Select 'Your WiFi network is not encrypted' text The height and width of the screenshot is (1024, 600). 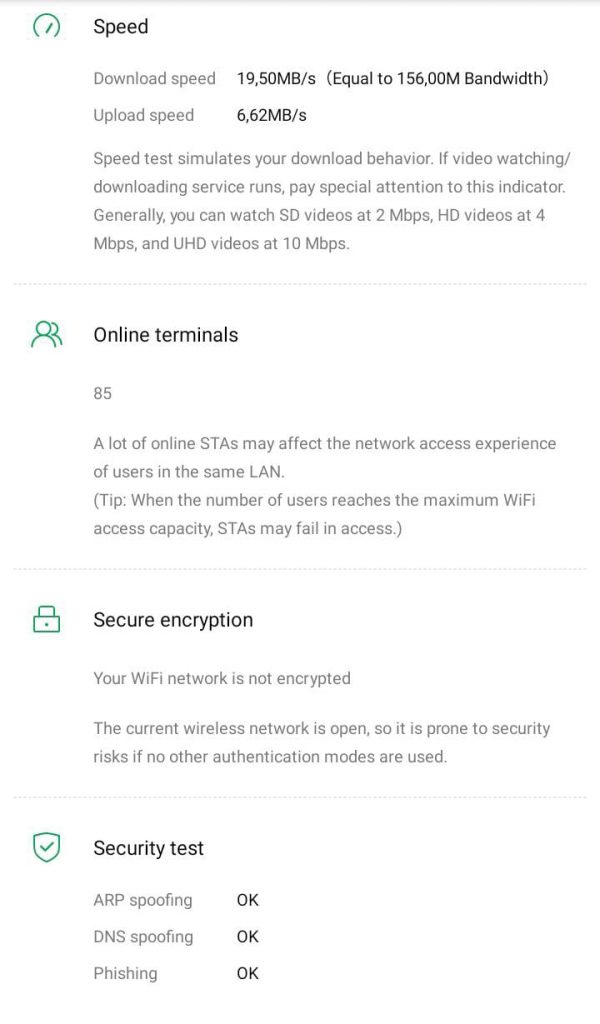tap(221, 678)
